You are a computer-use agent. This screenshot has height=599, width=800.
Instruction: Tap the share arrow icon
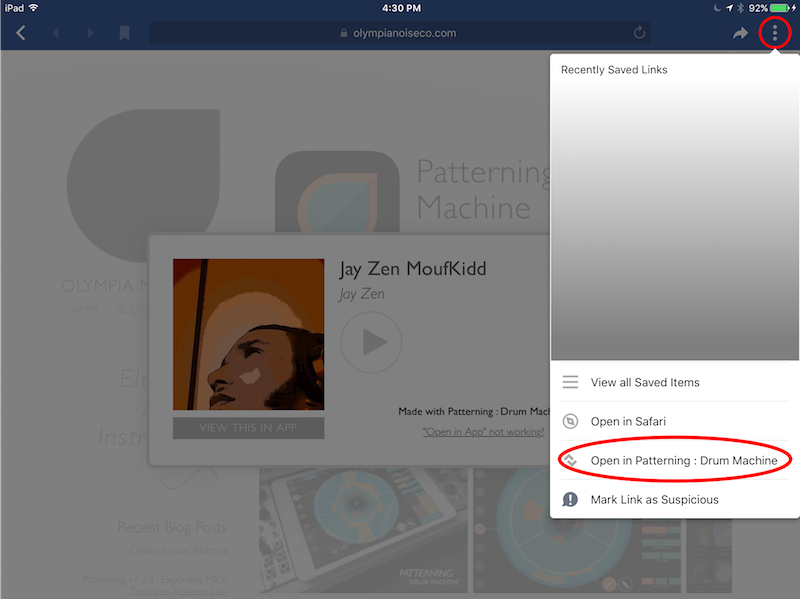(x=740, y=33)
